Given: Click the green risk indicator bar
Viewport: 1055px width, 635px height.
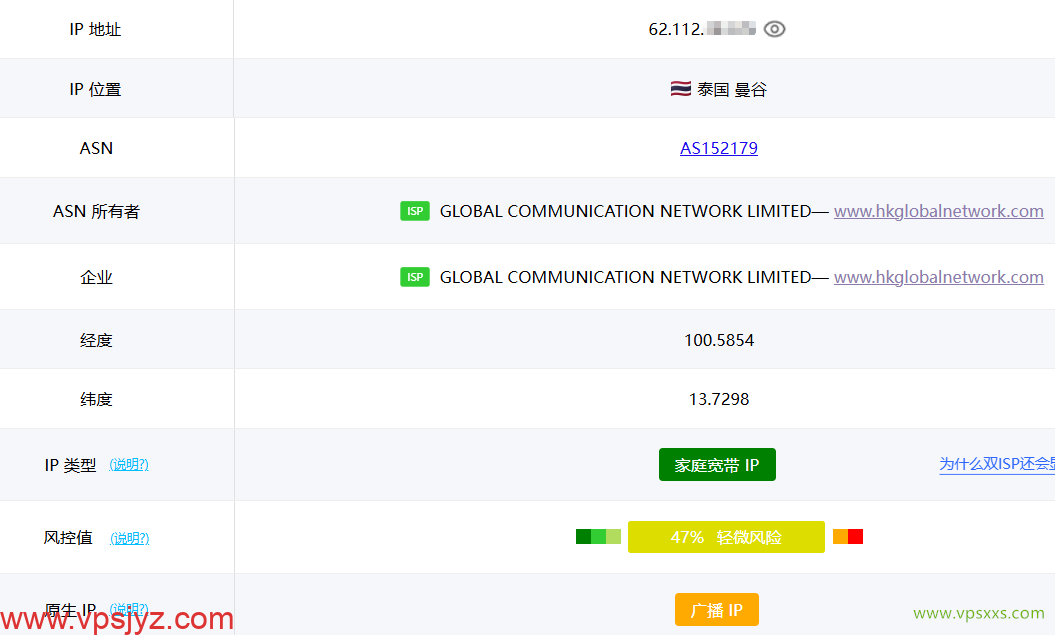Looking at the screenshot, I should point(597,536).
